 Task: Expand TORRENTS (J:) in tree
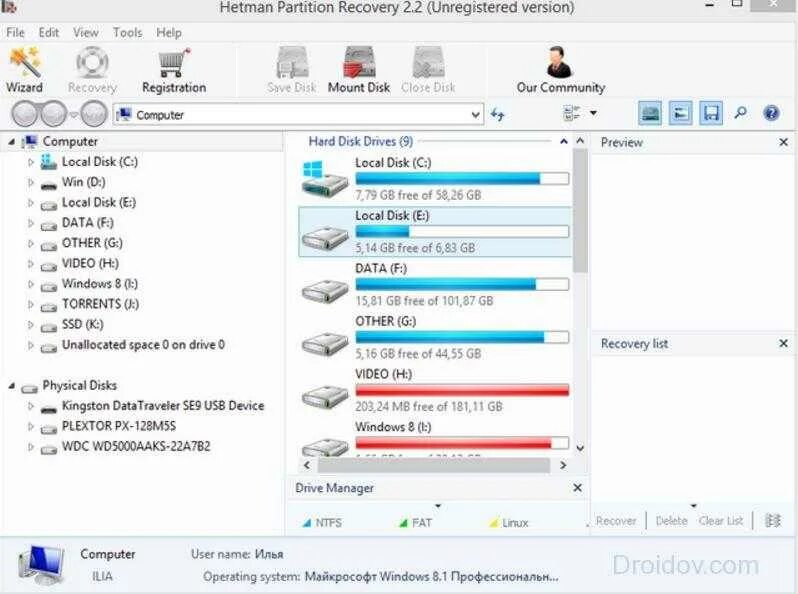31,304
